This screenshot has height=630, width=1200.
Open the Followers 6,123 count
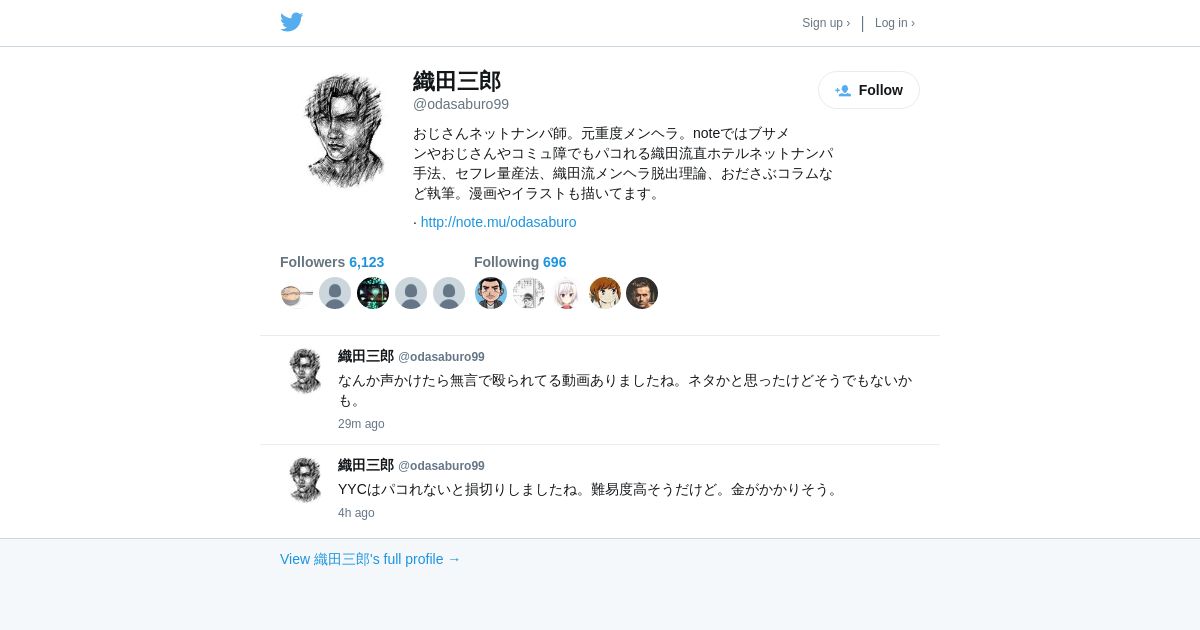click(332, 262)
